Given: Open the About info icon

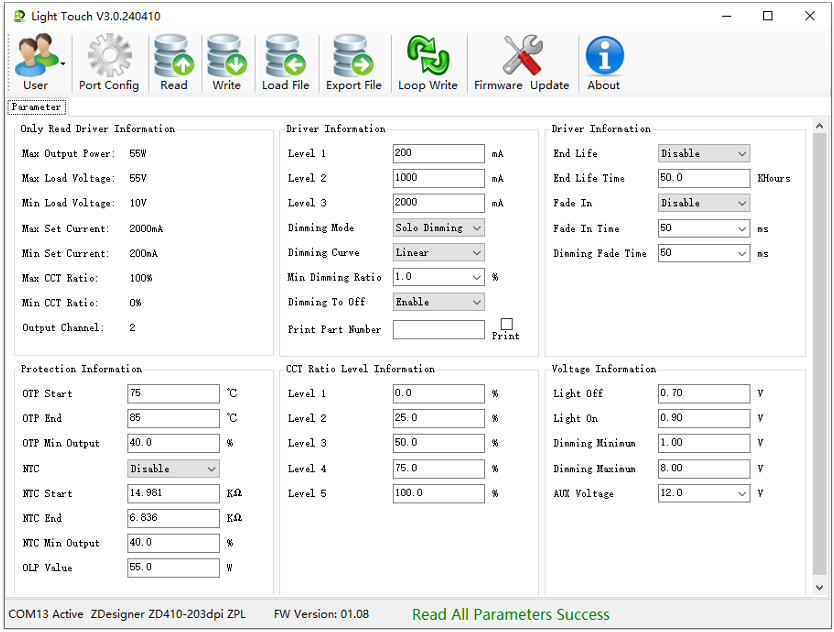Looking at the screenshot, I should (604, 56).
